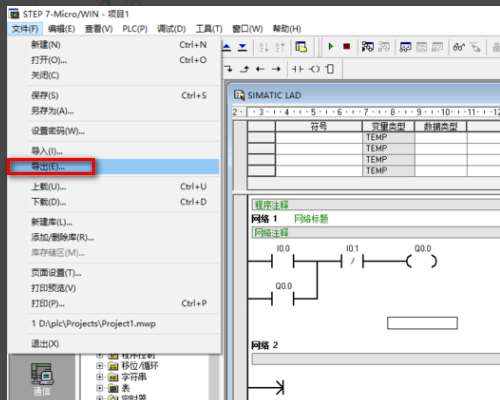
Task: Expand the 字符串 tree node
Action: [99, 377]
